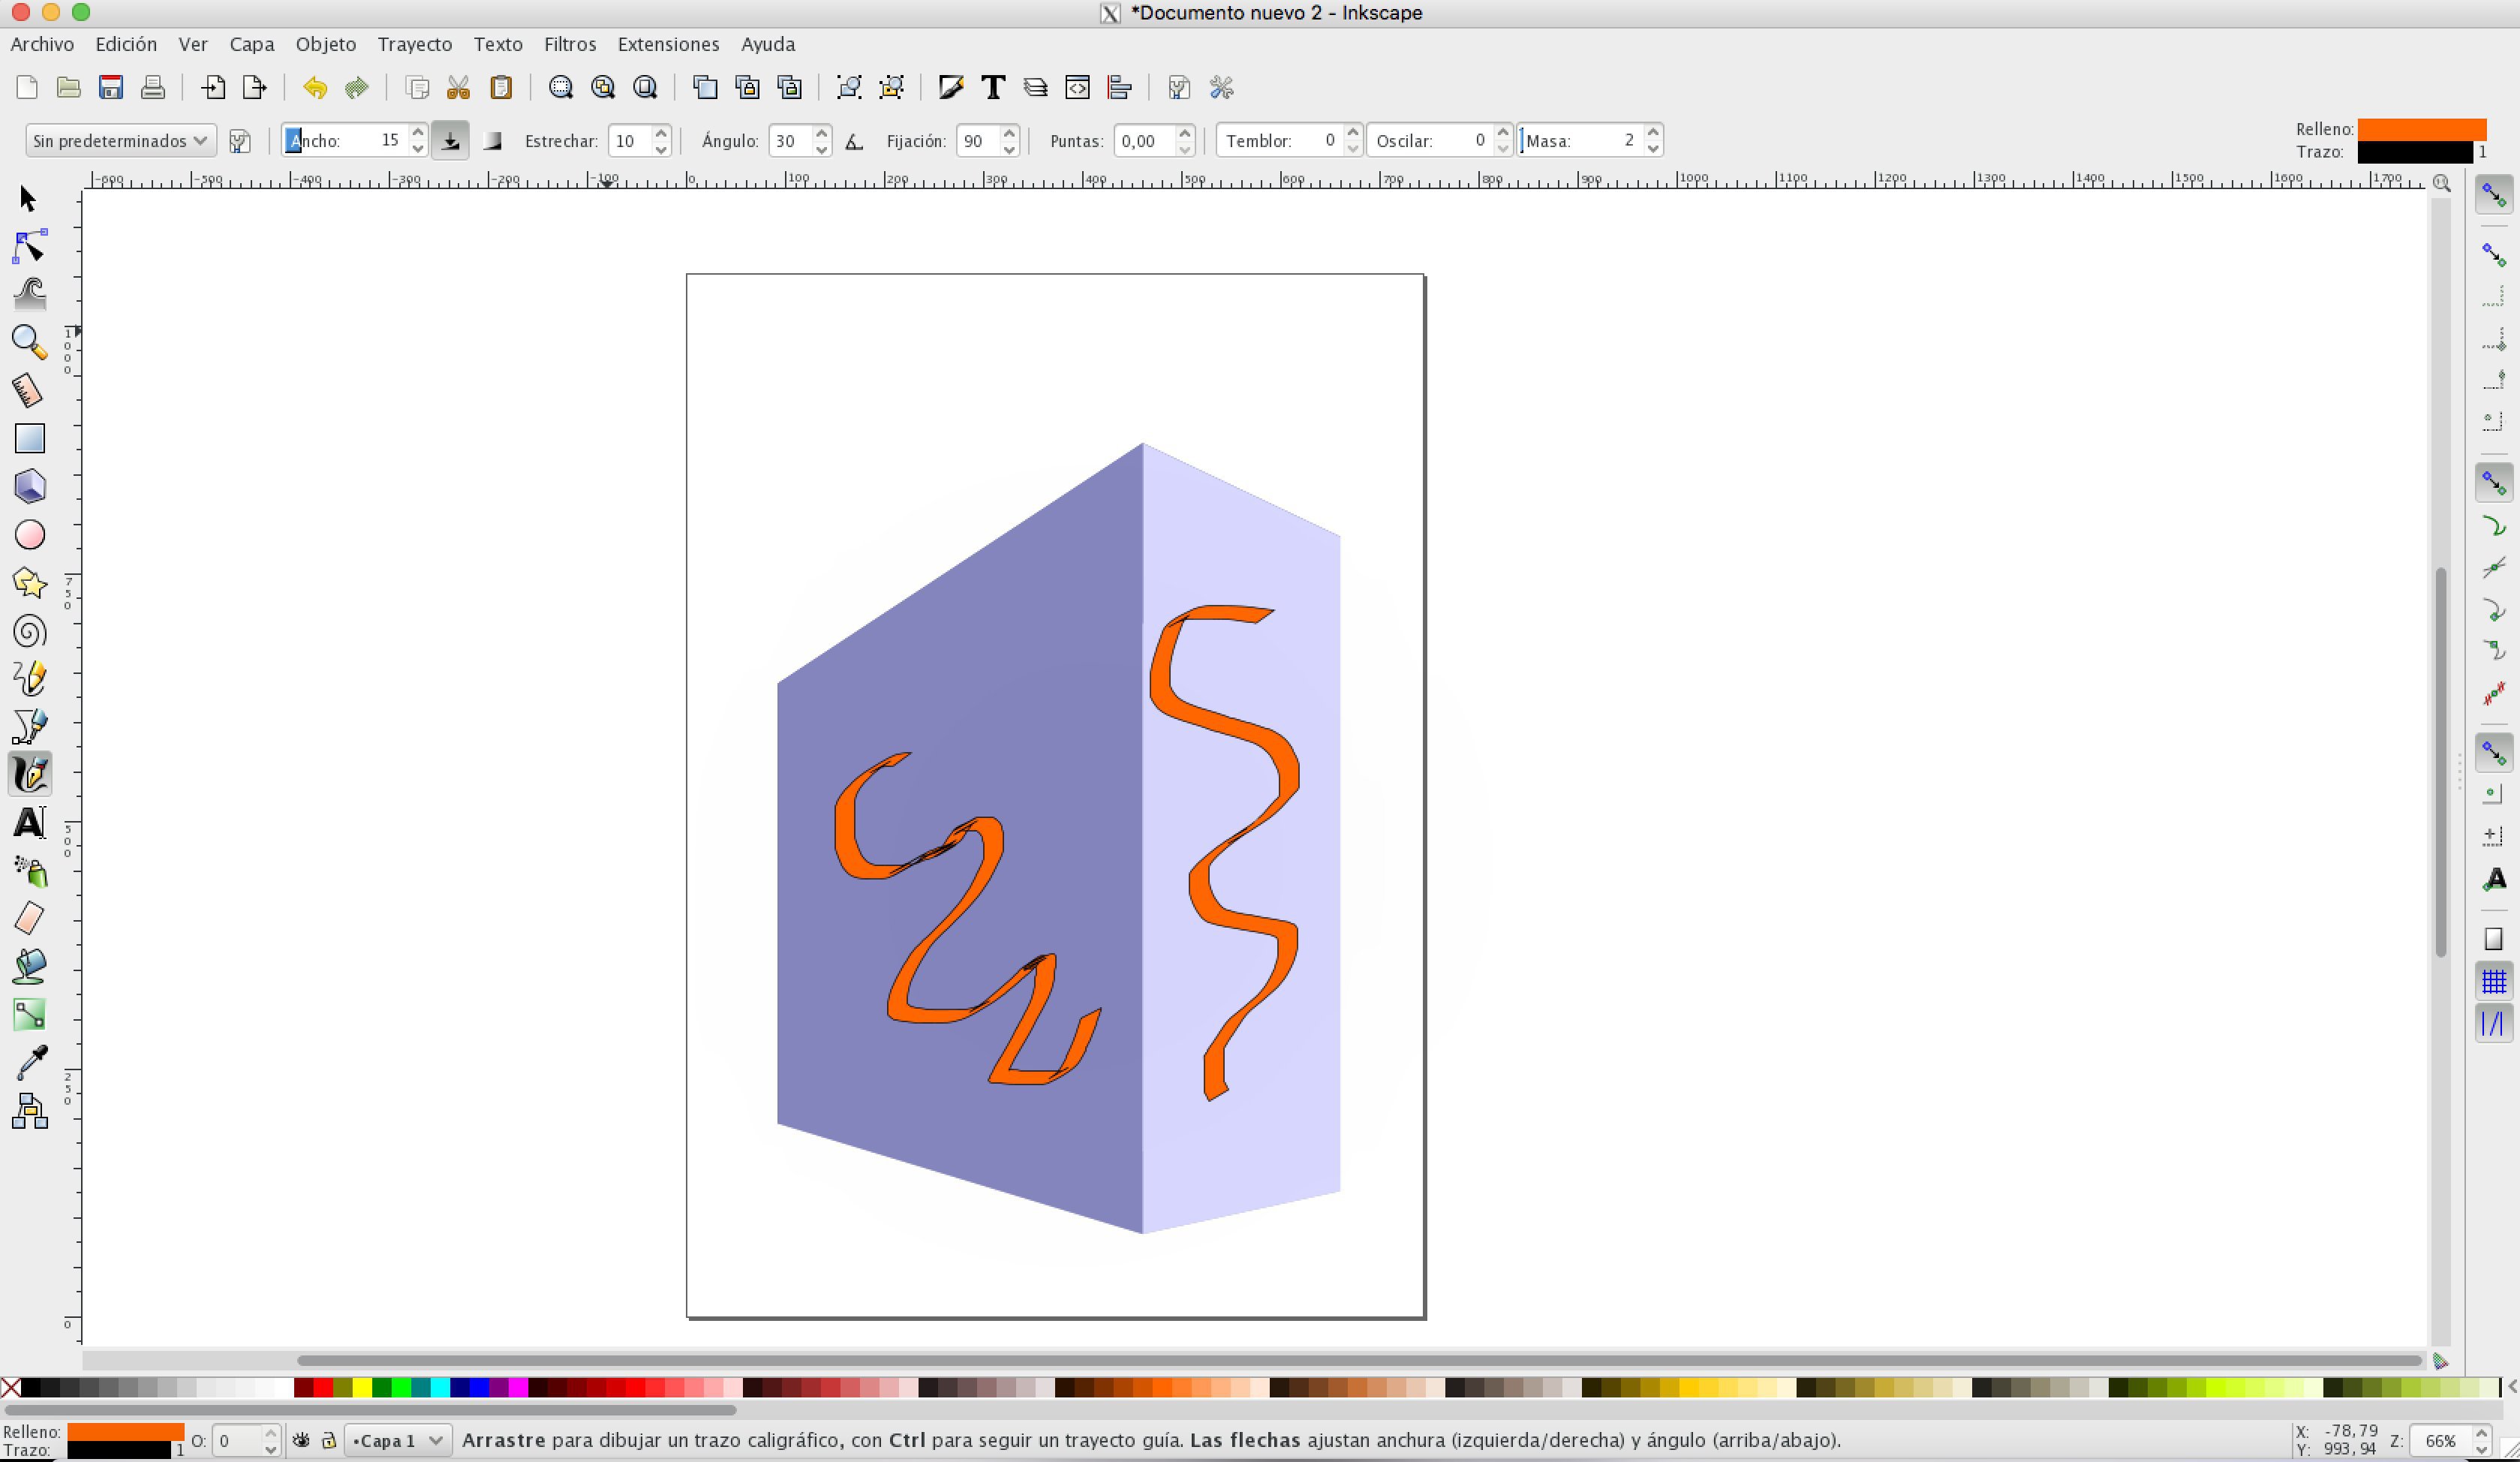Image resolution: width=2520 pixels, height=1462 pixels.
Task: Select the Calligraphy tool
Action: [x=29, y=774]
